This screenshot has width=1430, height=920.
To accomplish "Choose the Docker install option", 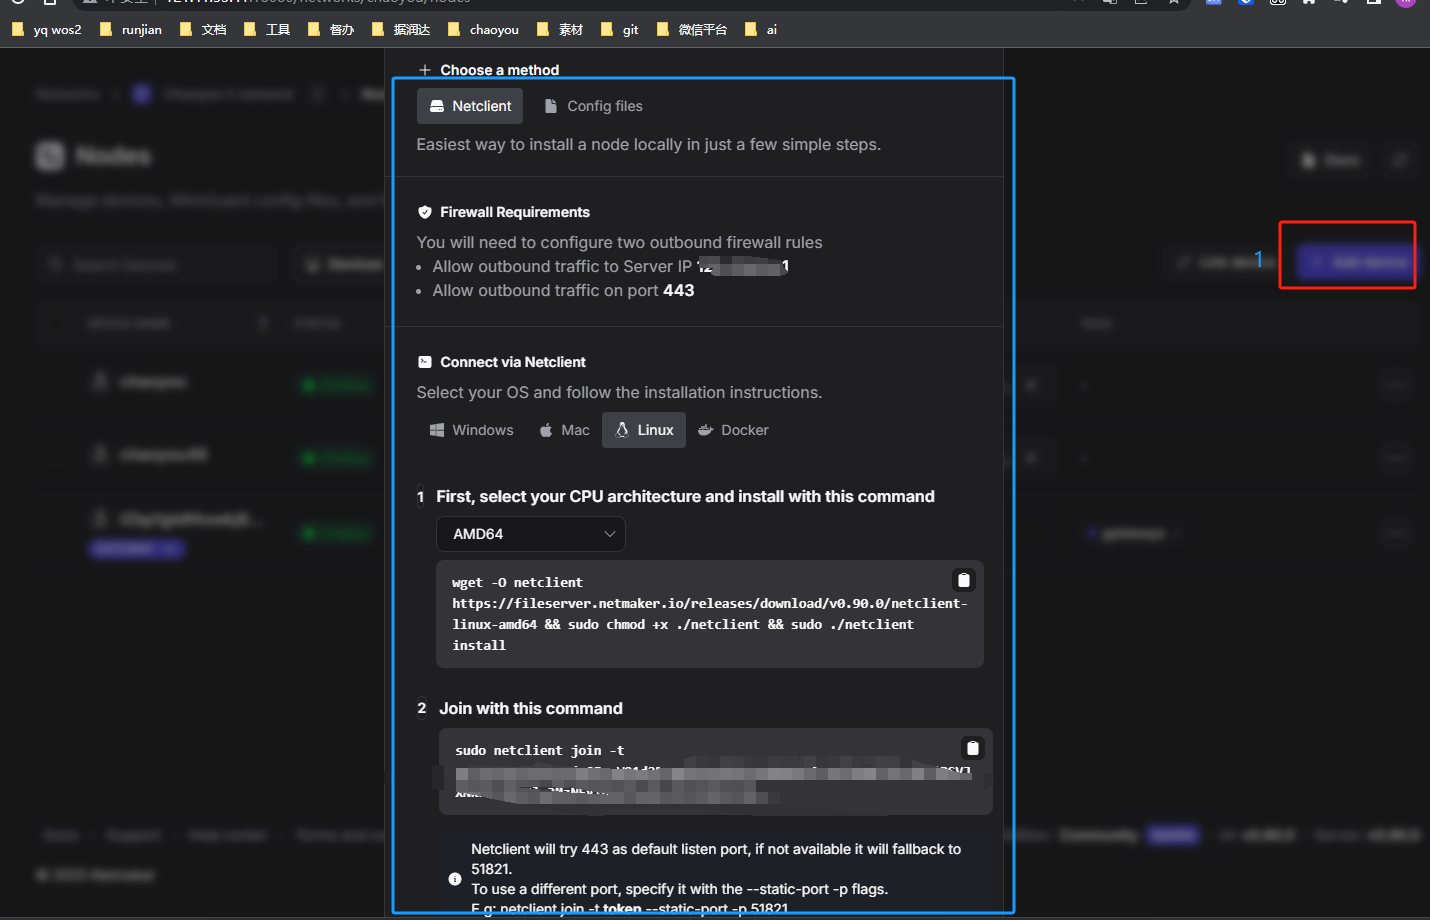I will coord(733,430).
